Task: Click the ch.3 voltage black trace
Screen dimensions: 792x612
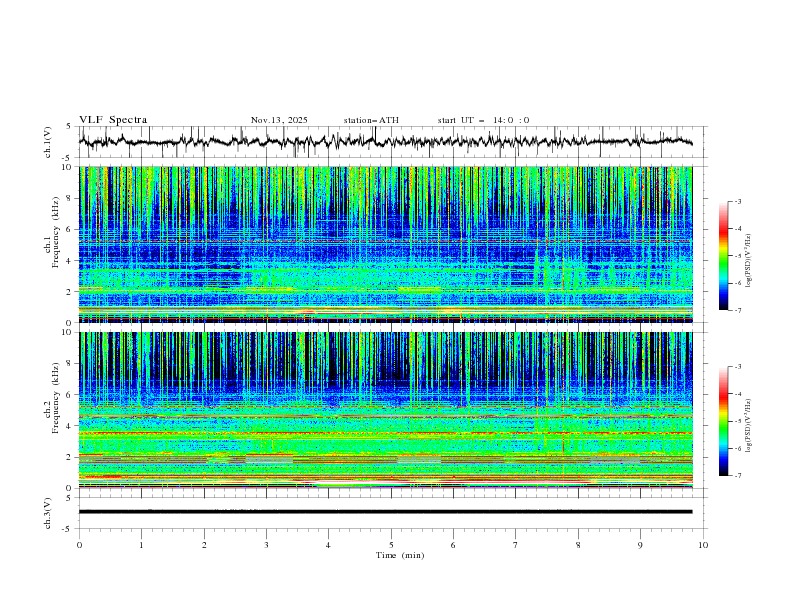Action: pyautogui.click(x=385, y=512)
